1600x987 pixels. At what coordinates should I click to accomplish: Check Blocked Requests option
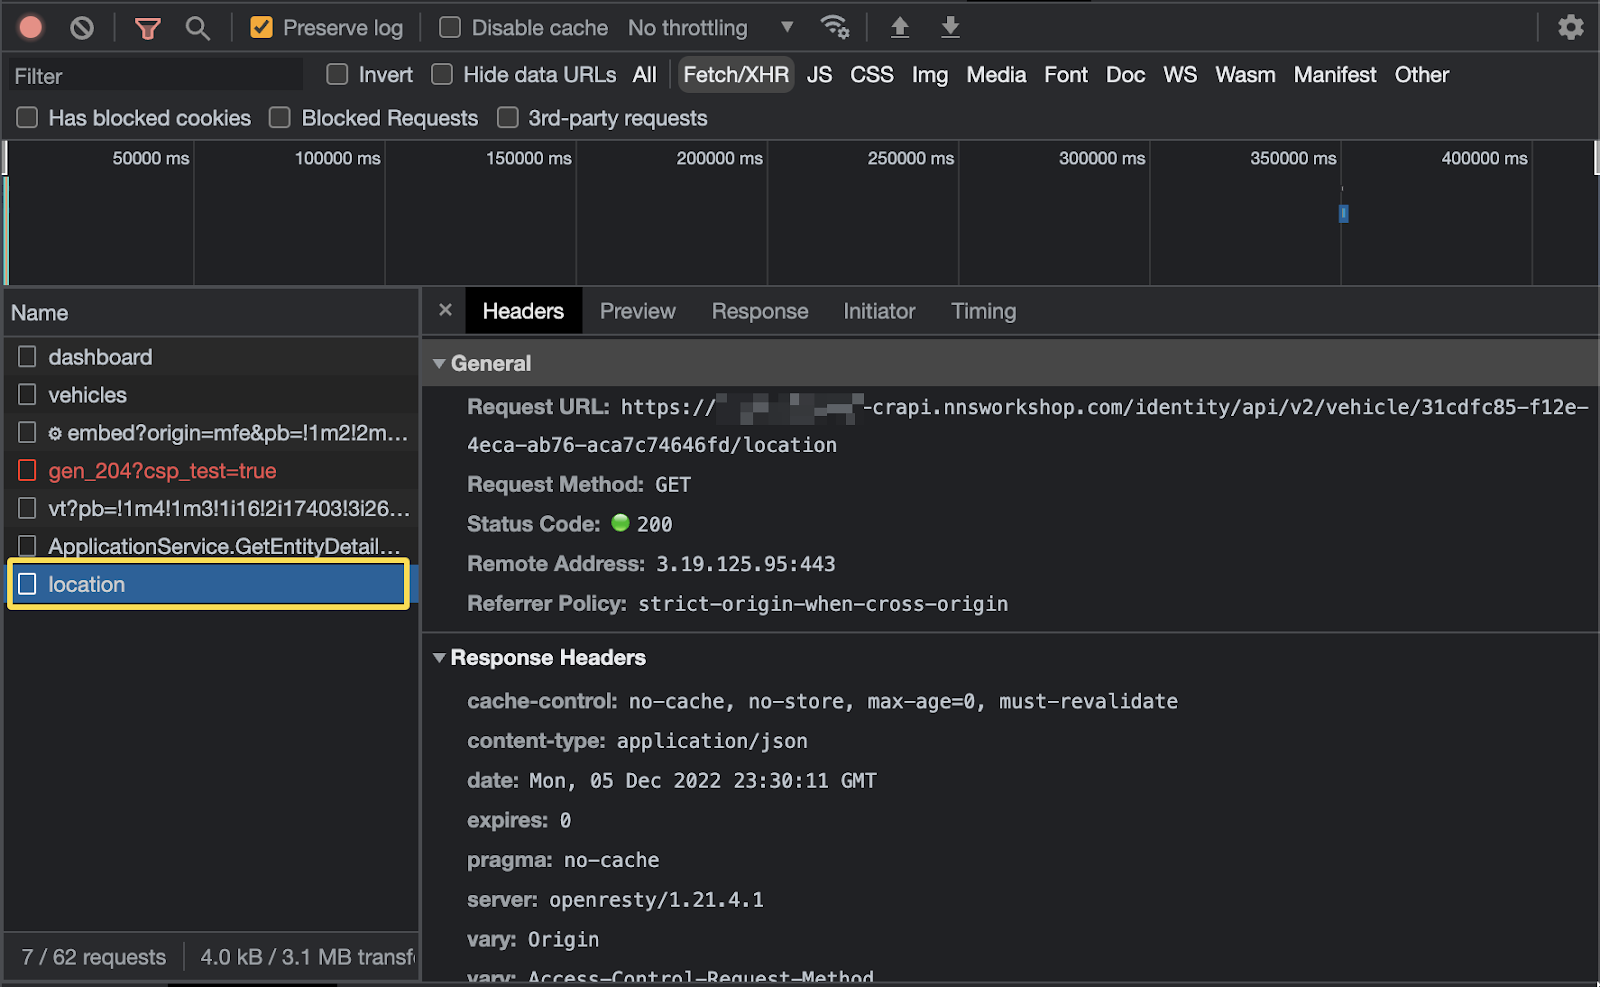(280, 117)
